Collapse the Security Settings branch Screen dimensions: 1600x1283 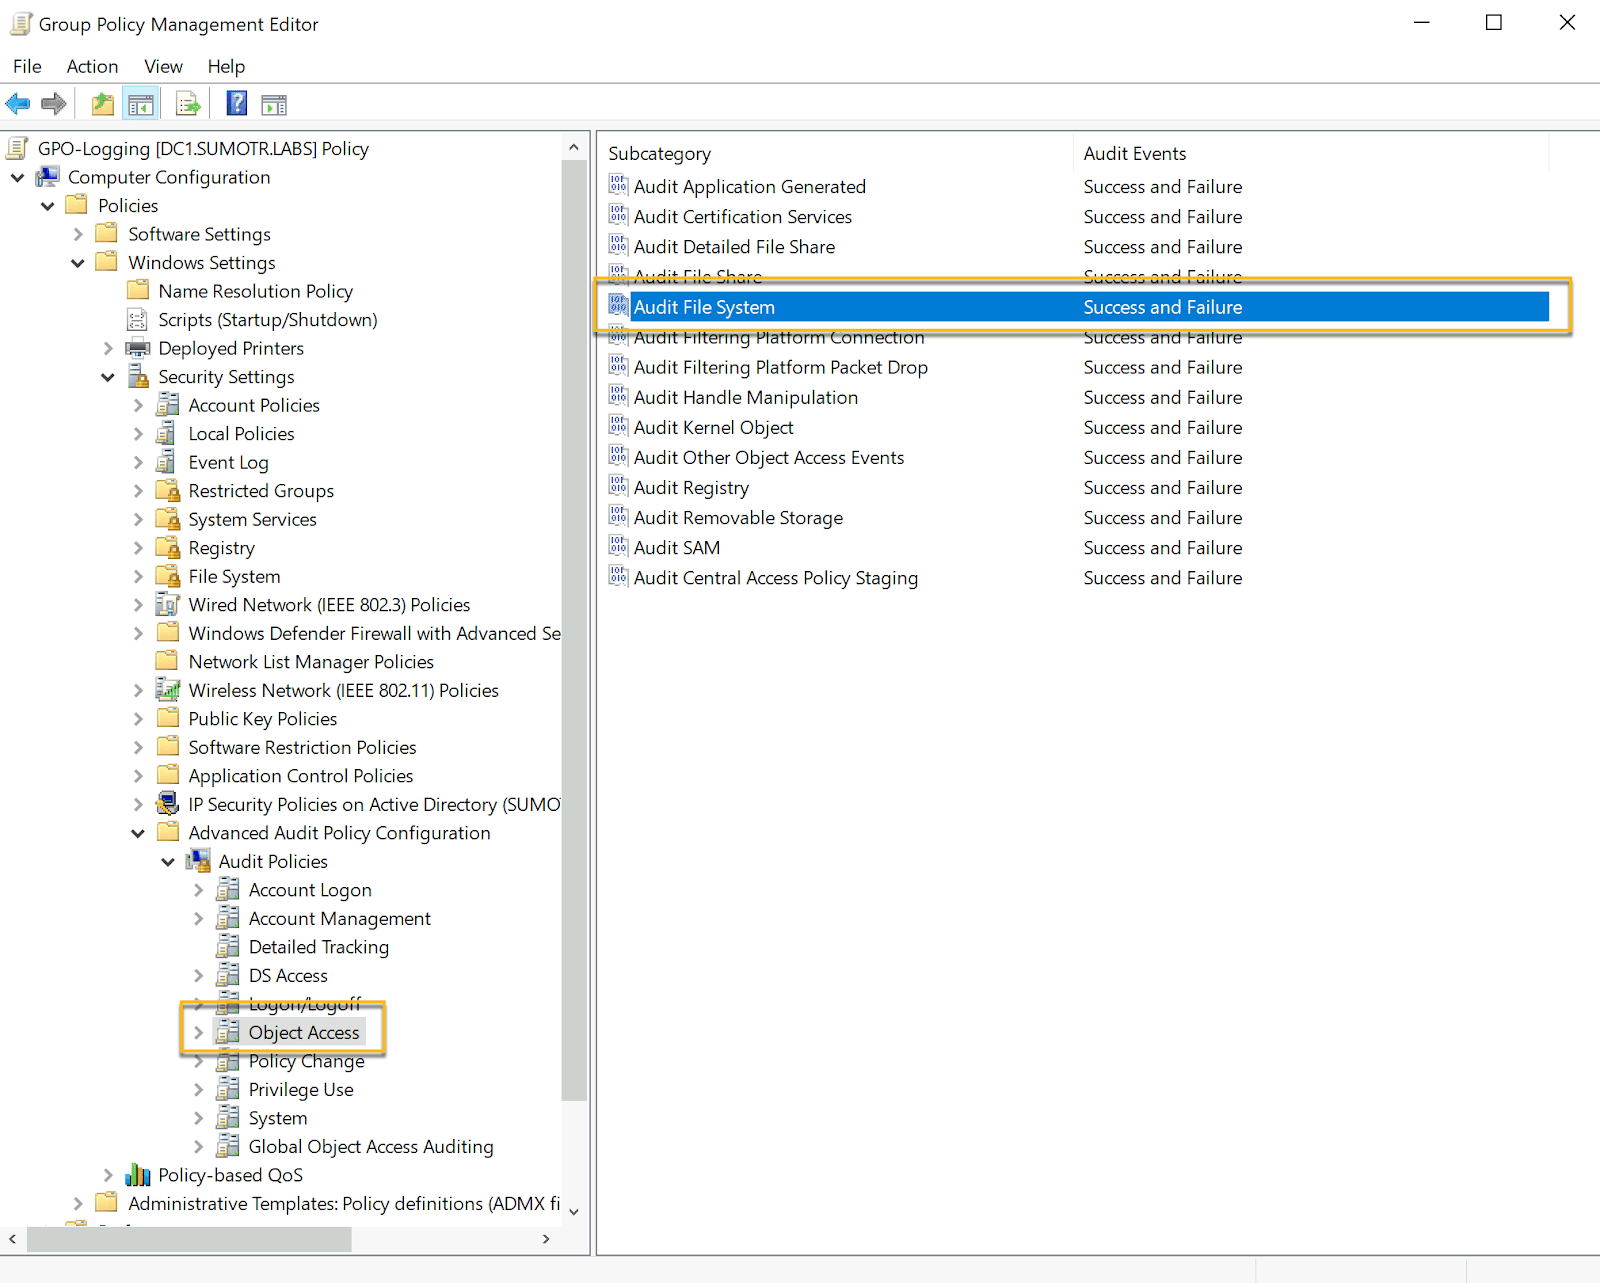point(108,376)
